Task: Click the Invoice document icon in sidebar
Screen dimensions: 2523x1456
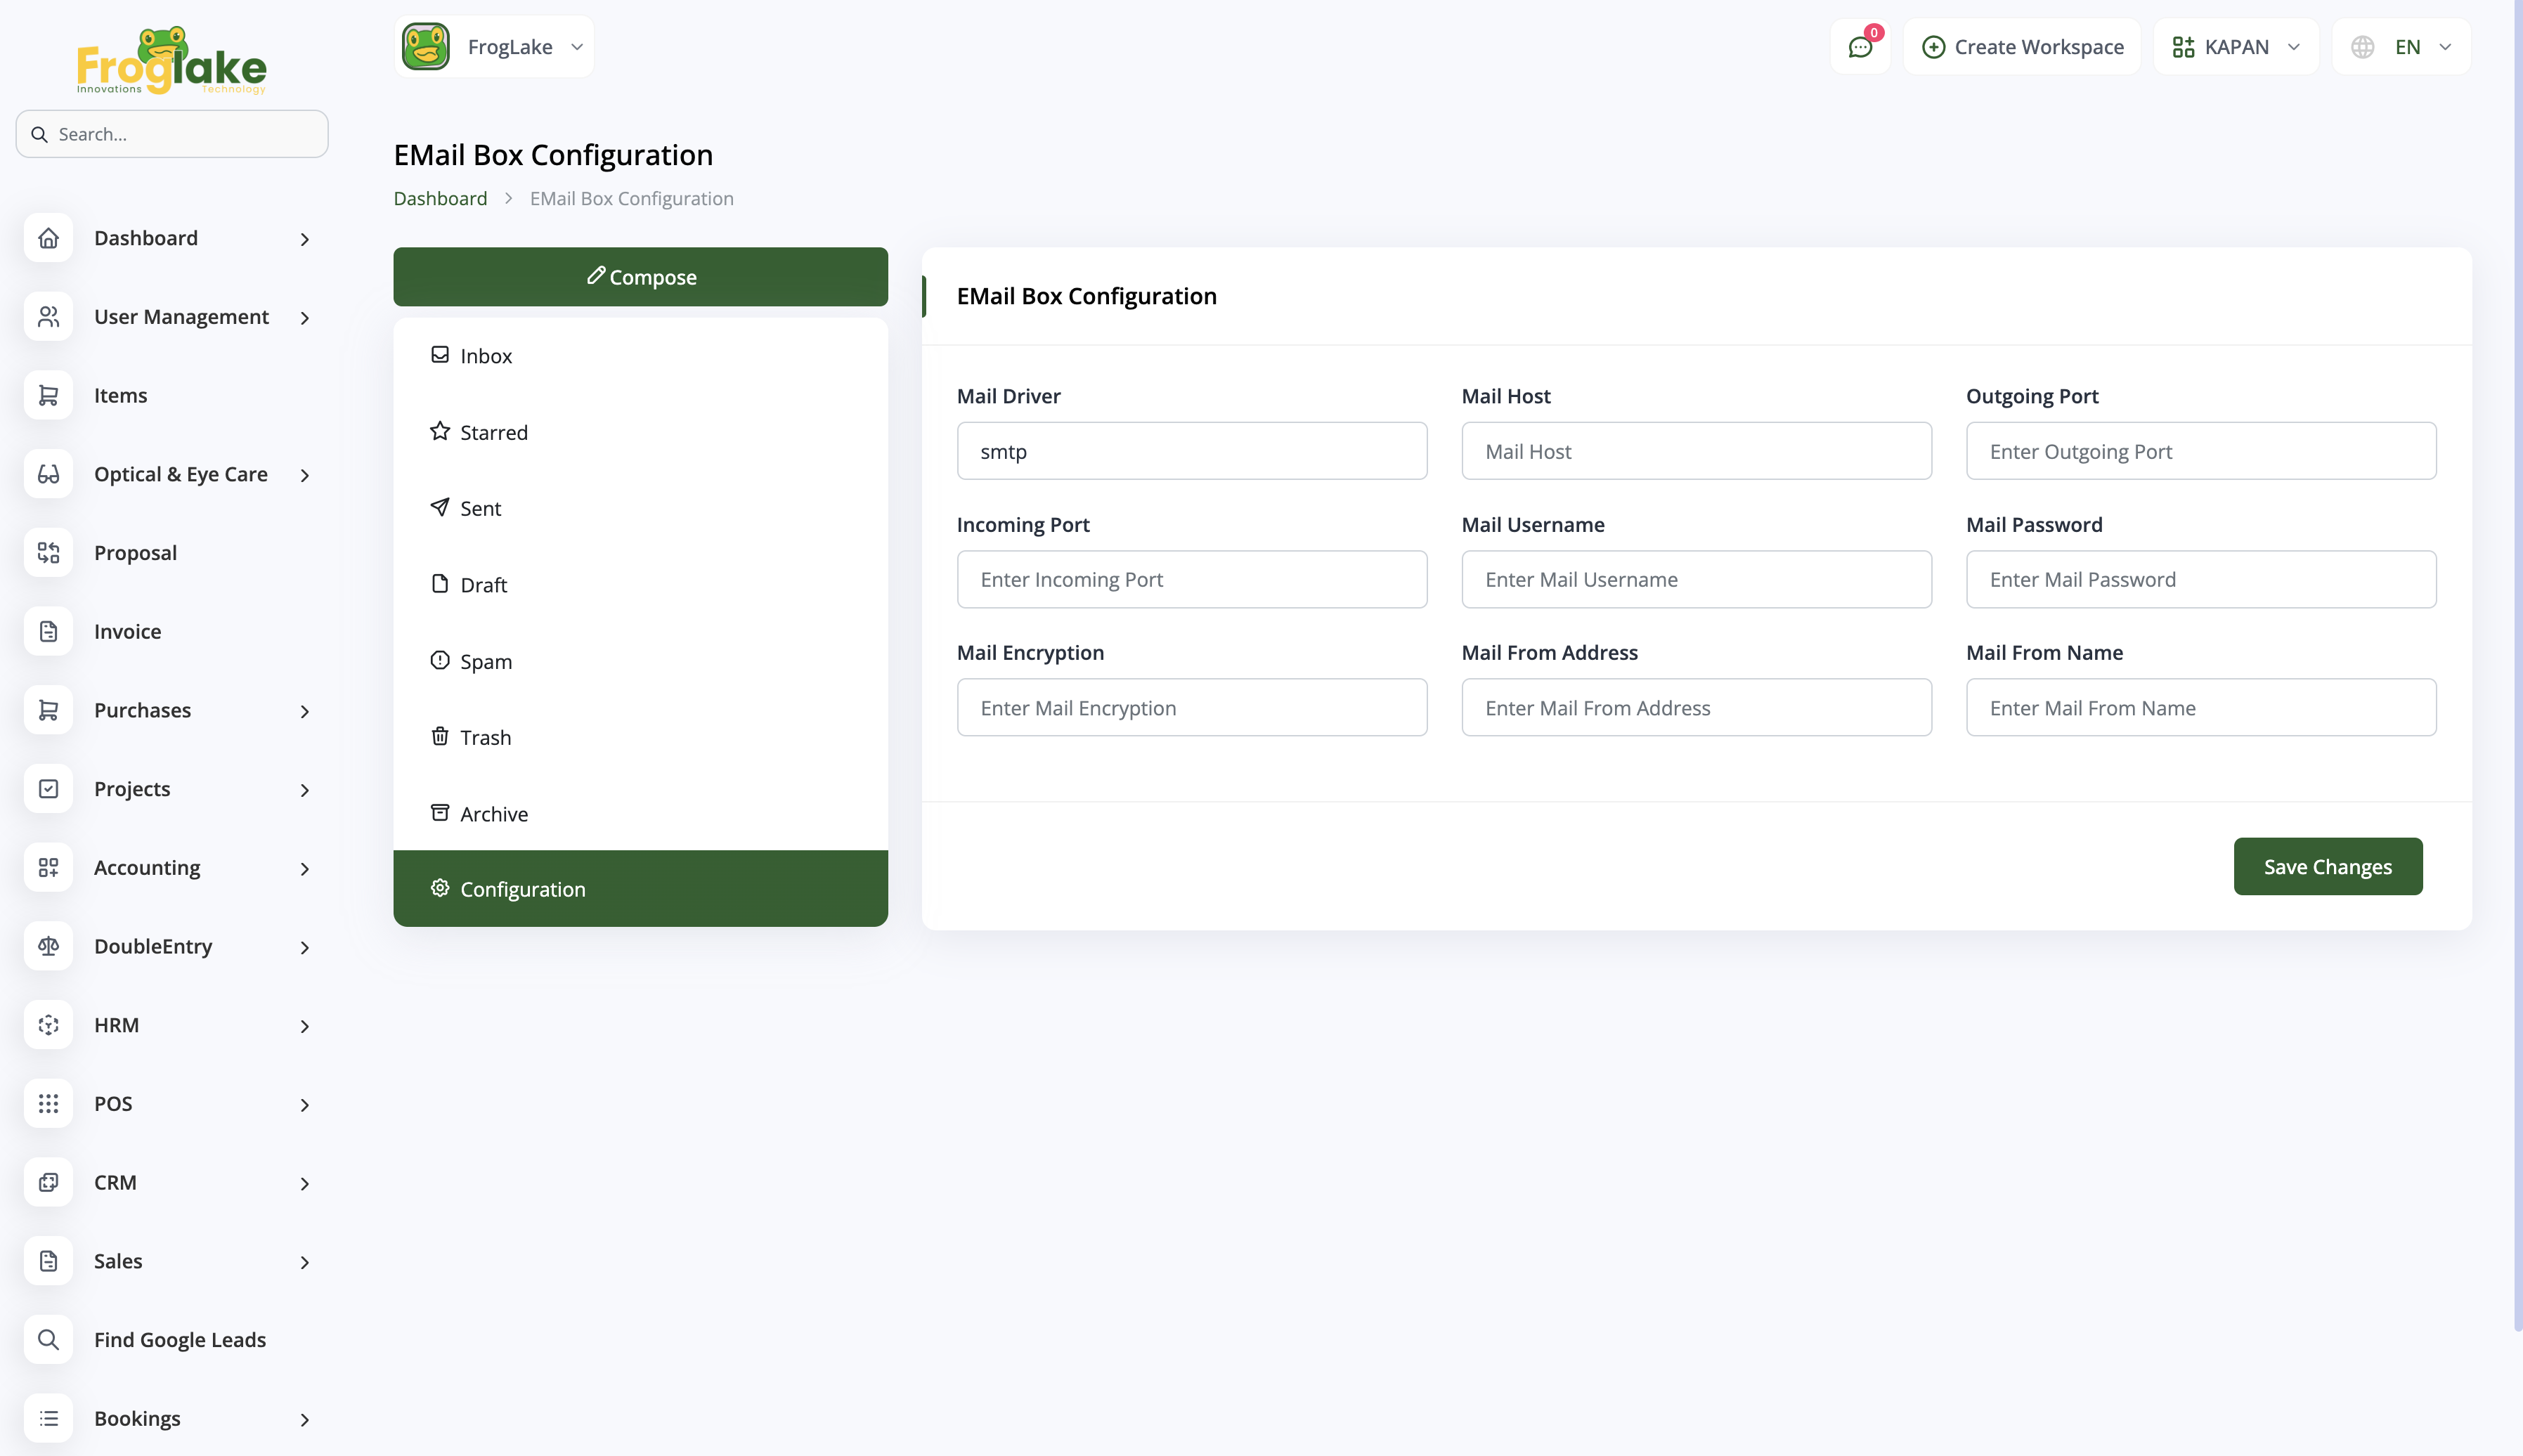Action: click(x=48, y=631)
